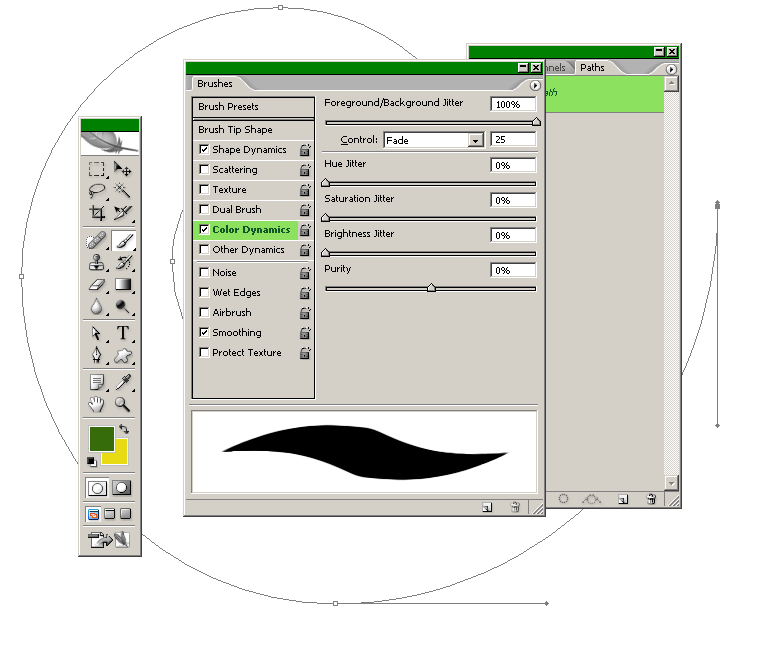Select the Clone Stamp tool
Viewport: 760px width, 653px height.
[96, 262]
